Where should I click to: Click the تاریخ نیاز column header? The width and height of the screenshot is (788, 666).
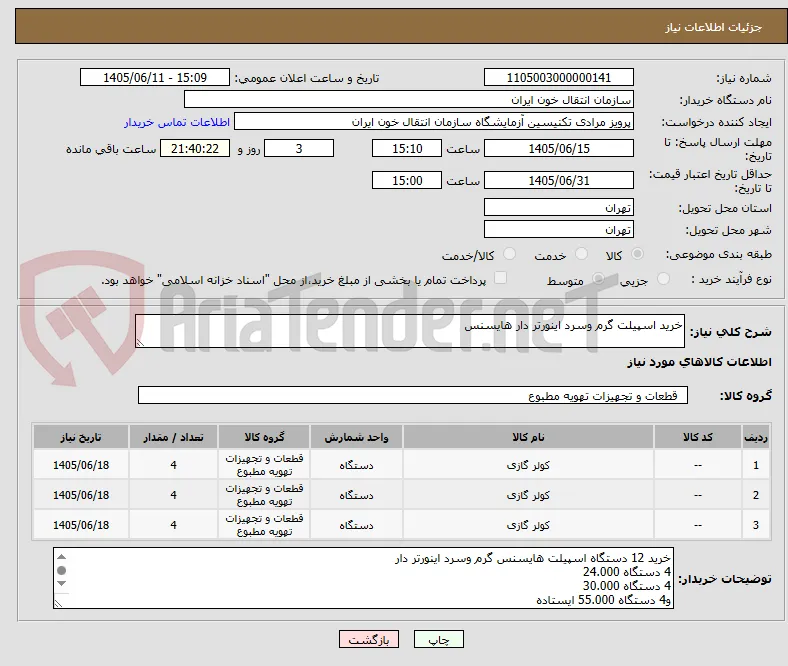click(81, 437)
